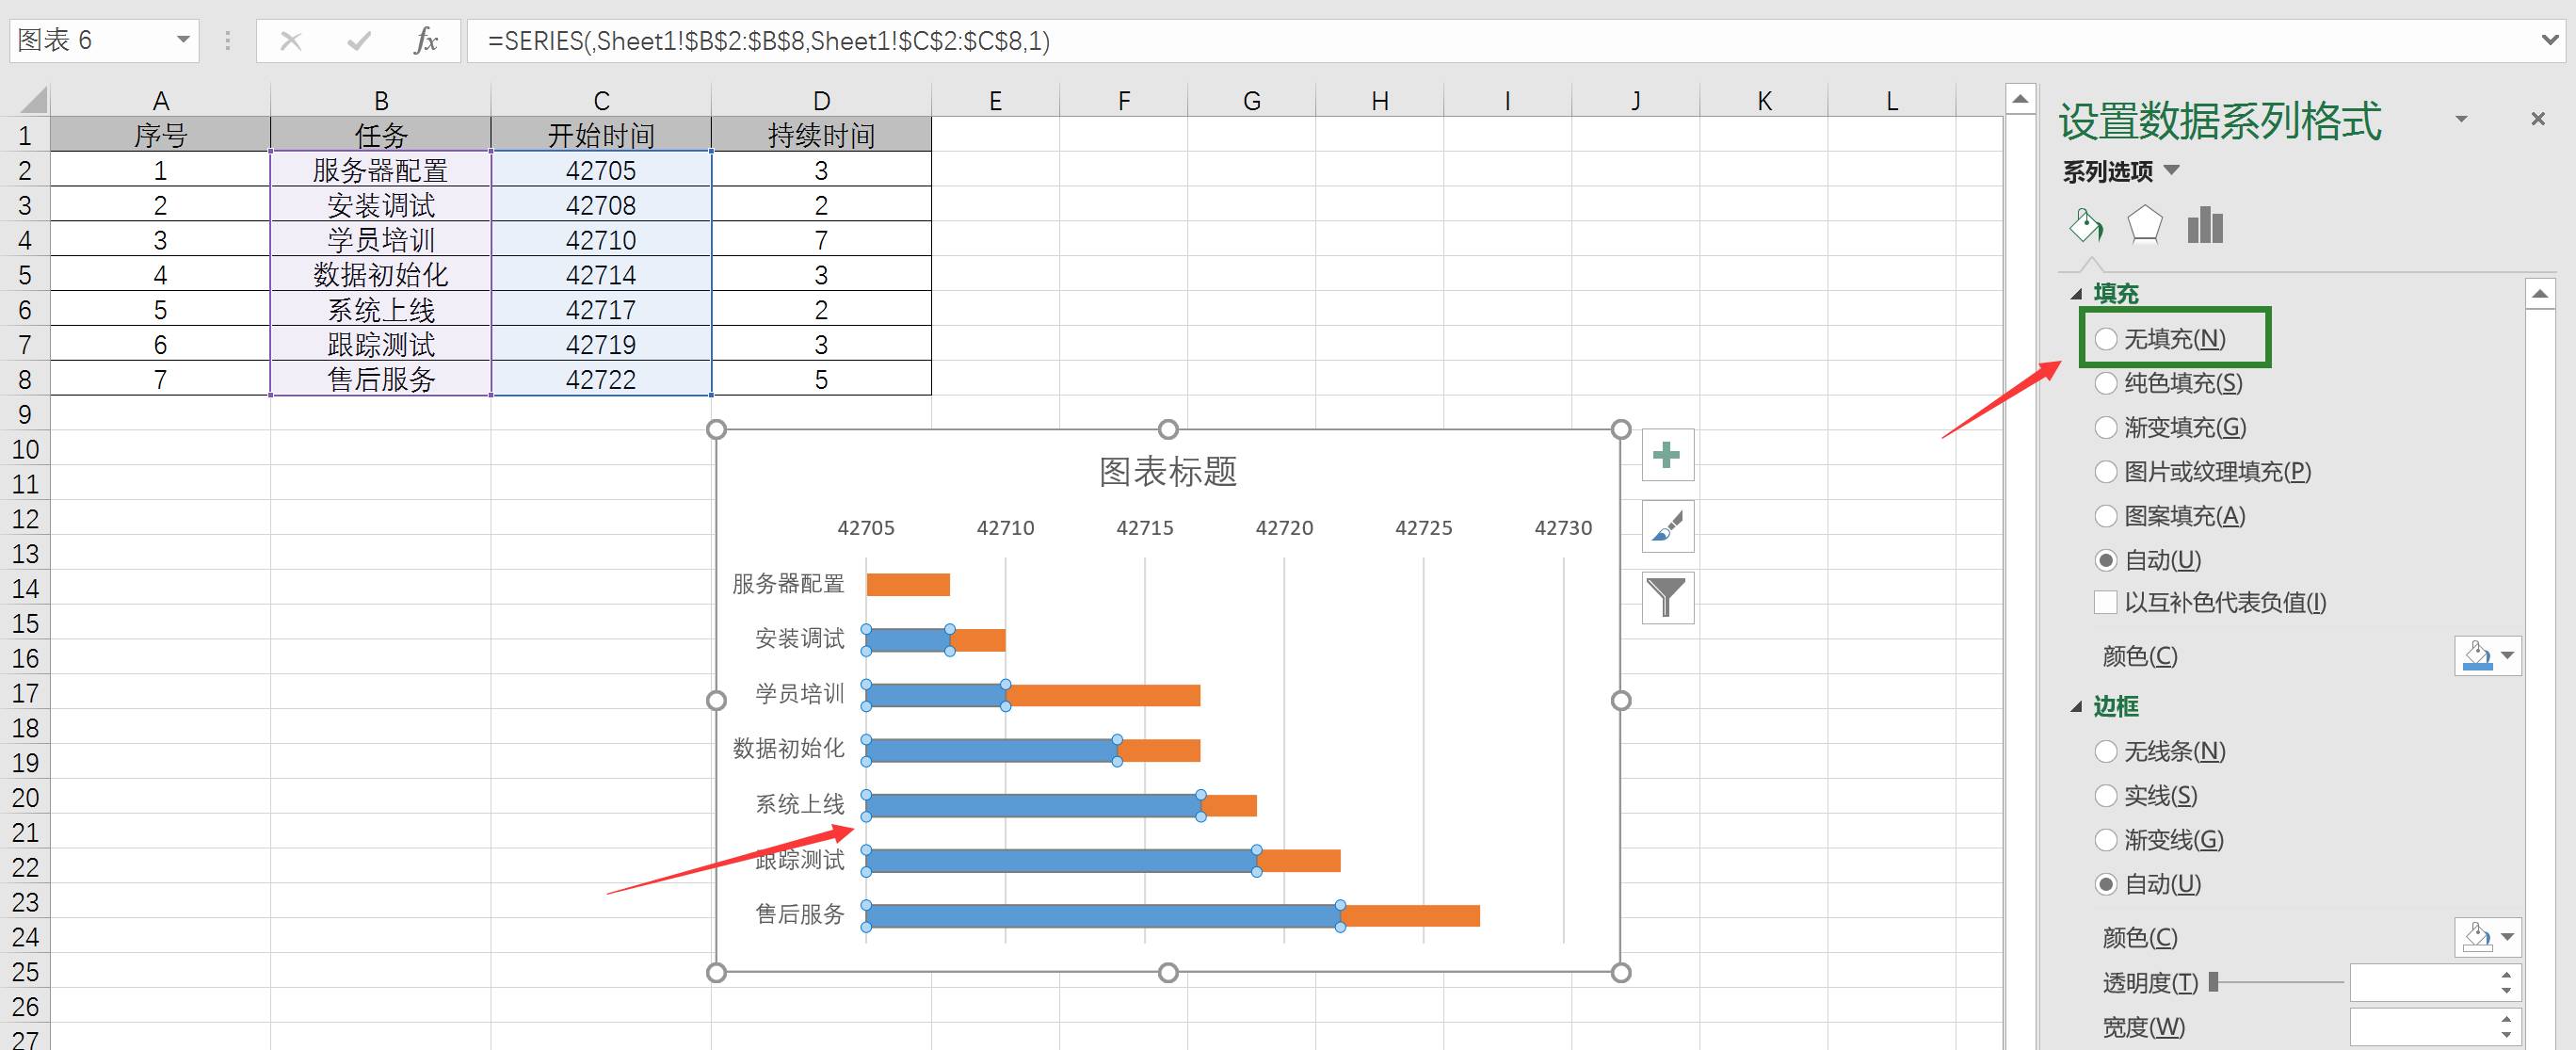Select the 无线条(N) border radio button
The image size is (2576, 1050).
pos(2106,751)
